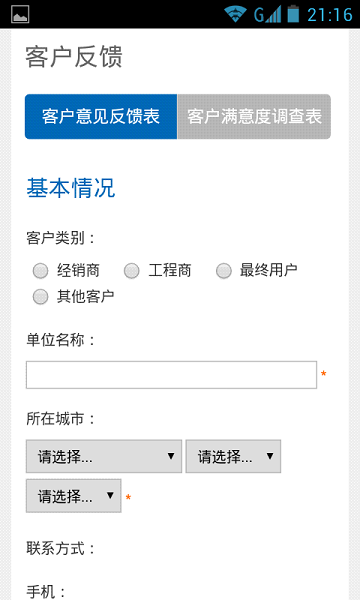Select the 经销商 radio button
The height and width of the screenshot is (600, 360).
pyautogui.click(x=41, y=271)
